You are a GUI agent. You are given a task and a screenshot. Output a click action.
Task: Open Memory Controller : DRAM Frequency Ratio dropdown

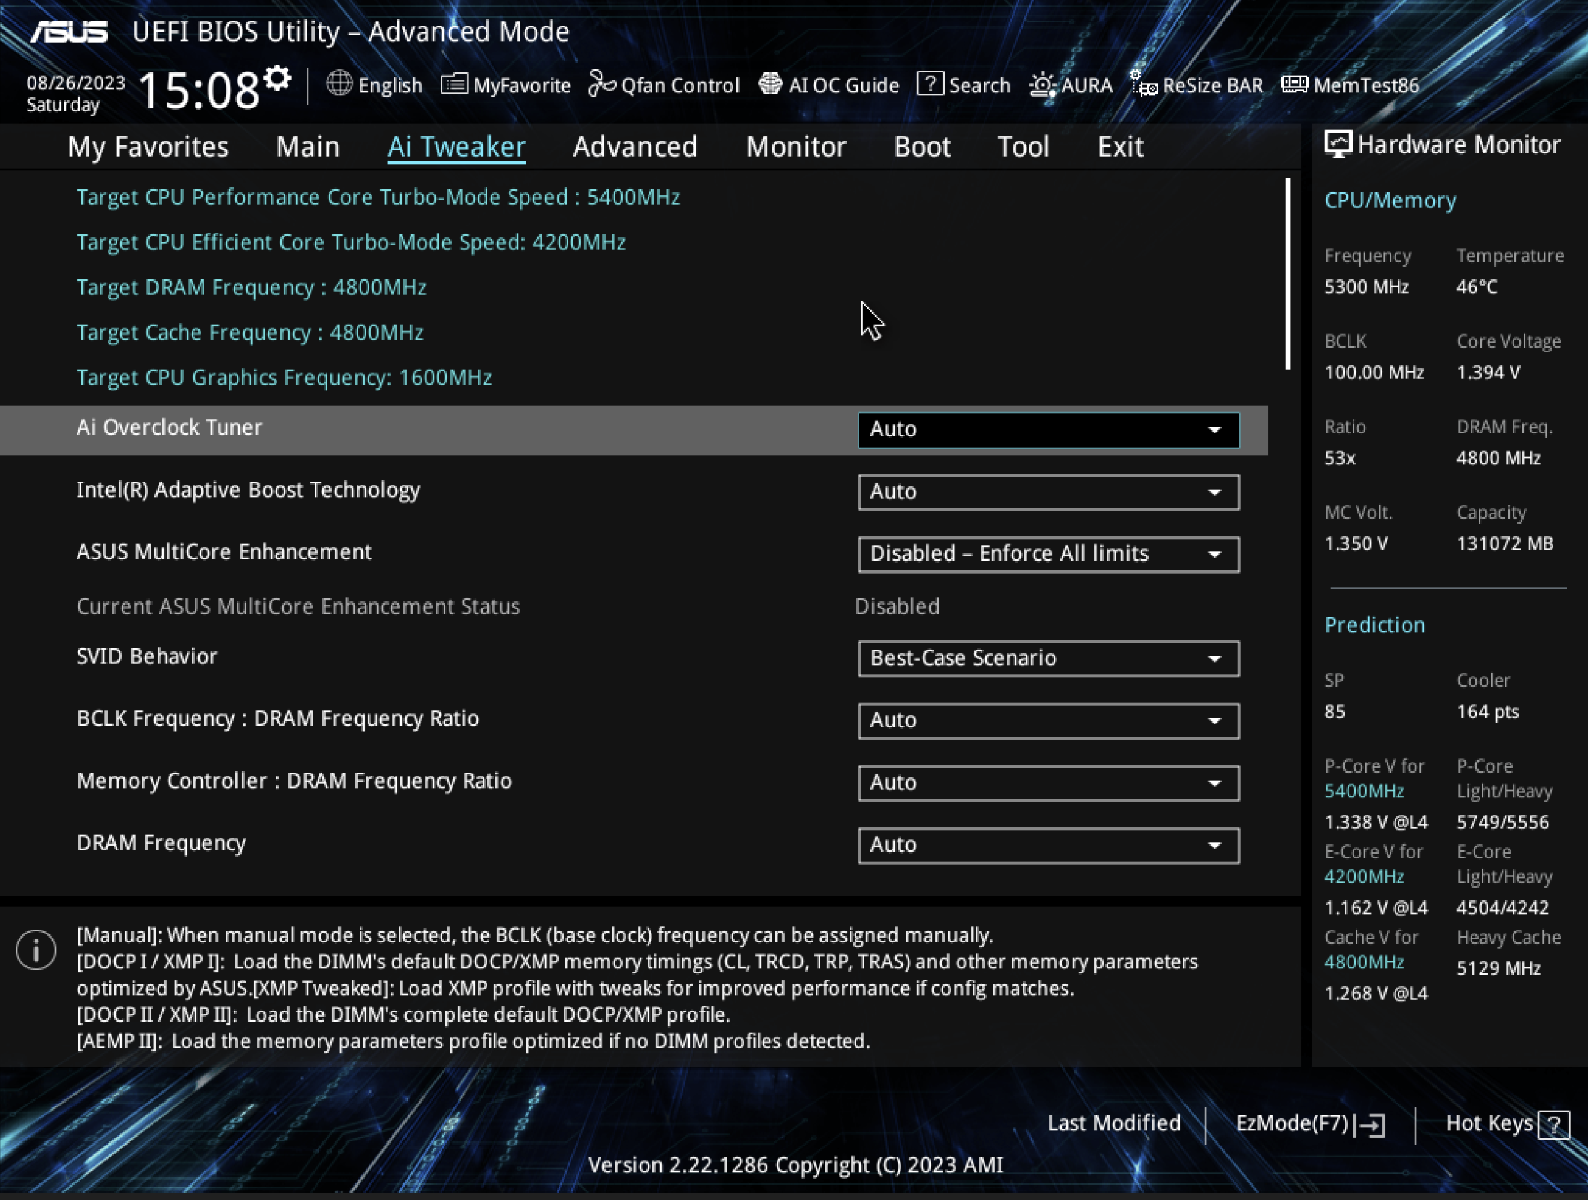(1048, 783)
